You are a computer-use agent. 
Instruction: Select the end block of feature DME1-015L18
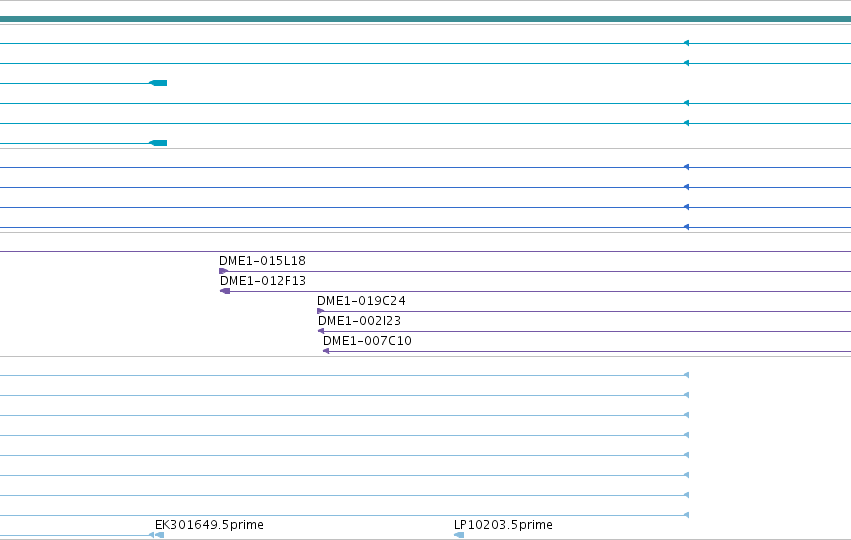click(223, 271)
